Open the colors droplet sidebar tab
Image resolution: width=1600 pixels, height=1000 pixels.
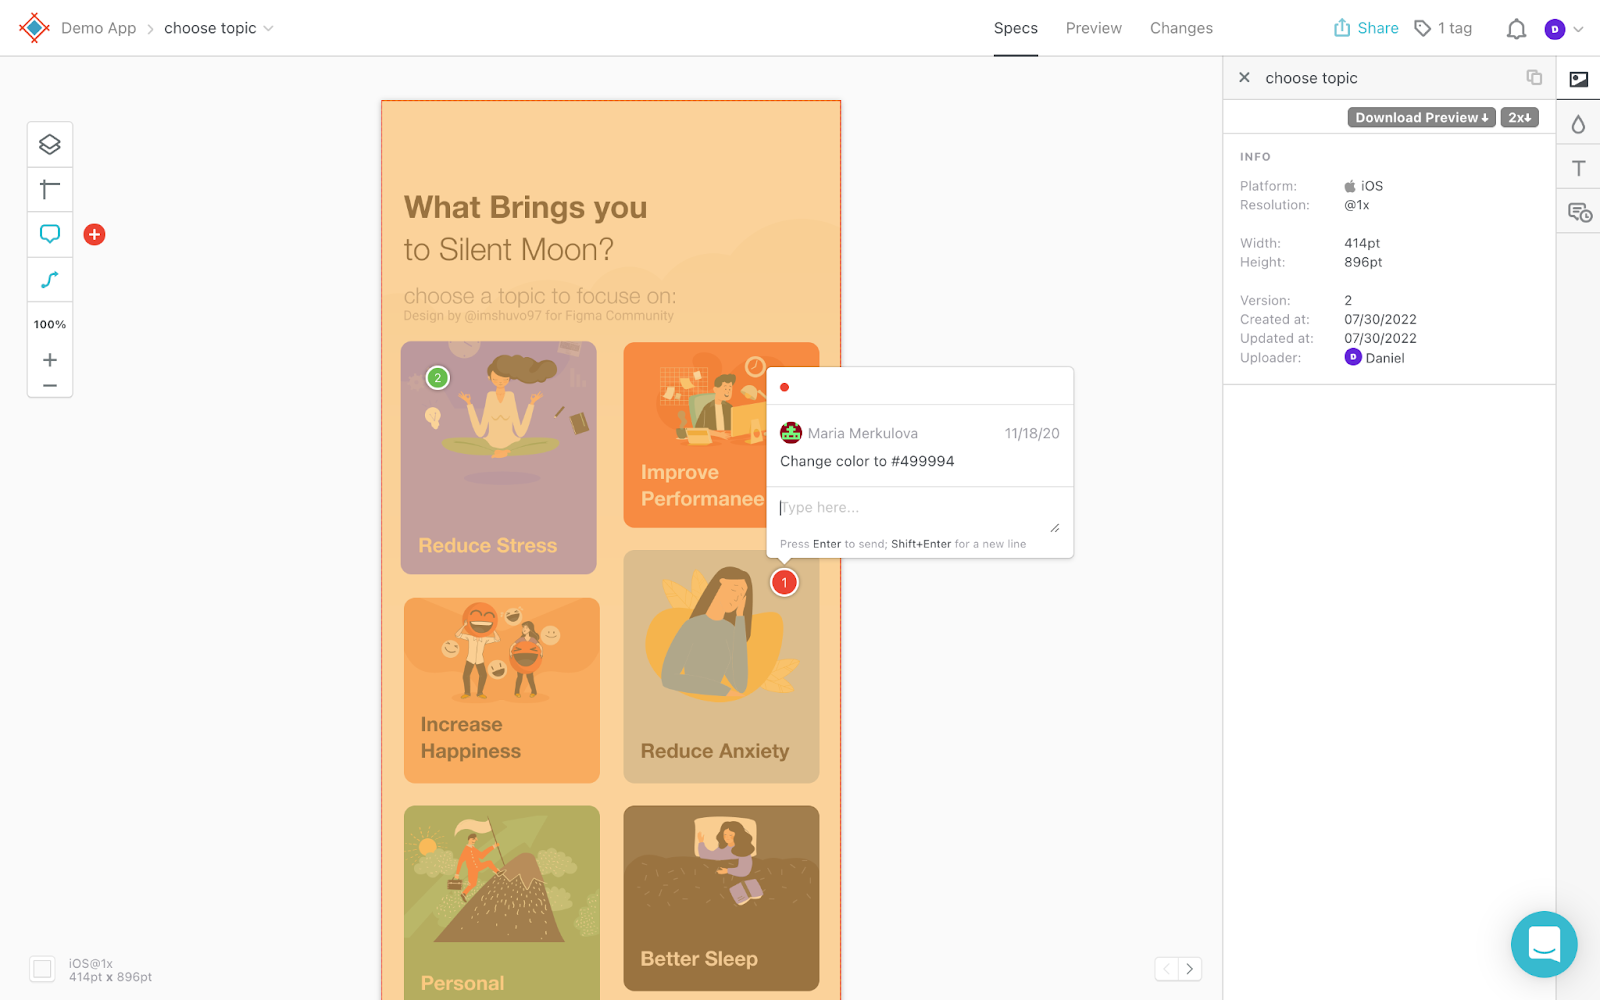1579,124
